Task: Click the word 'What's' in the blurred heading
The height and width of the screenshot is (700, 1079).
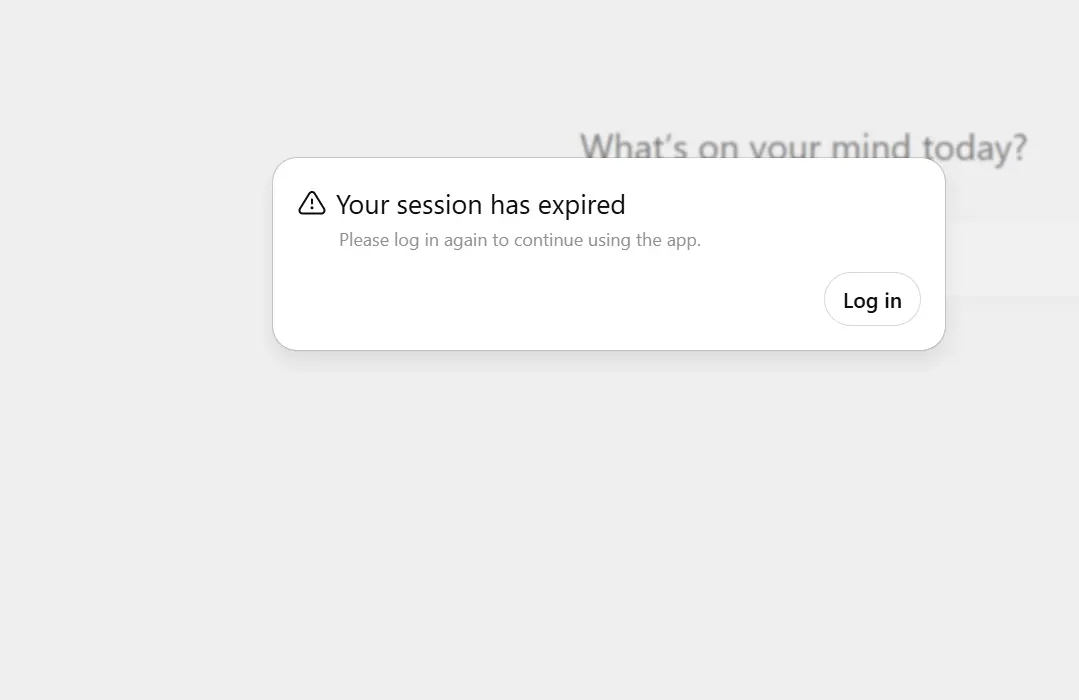Action: 633,146
